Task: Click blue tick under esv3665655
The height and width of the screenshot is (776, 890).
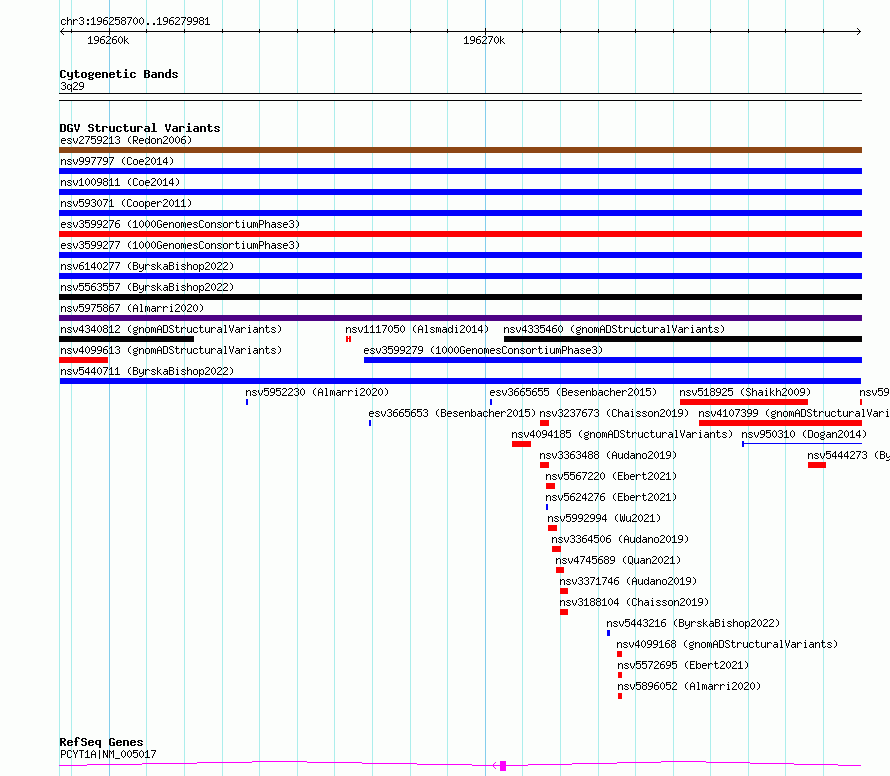Action: coord(491,402)
